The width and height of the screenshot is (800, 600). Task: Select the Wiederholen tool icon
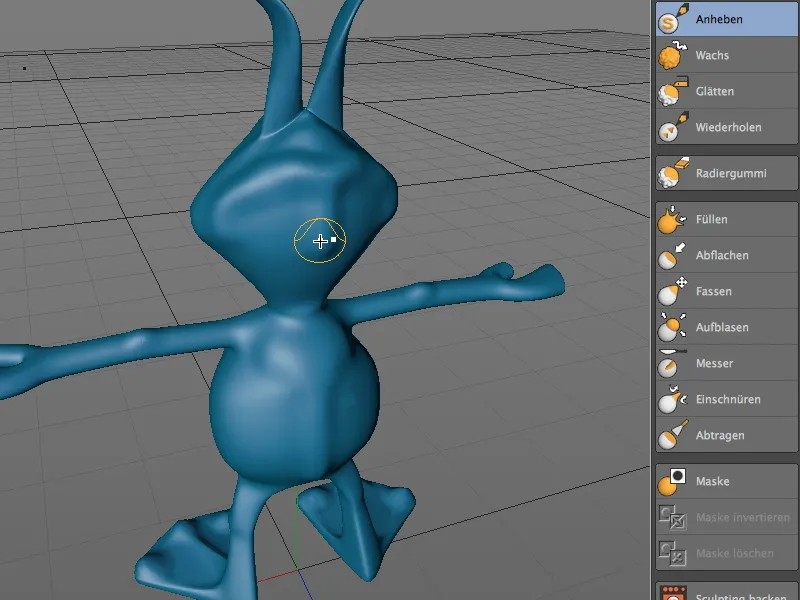tap(672, 127)
